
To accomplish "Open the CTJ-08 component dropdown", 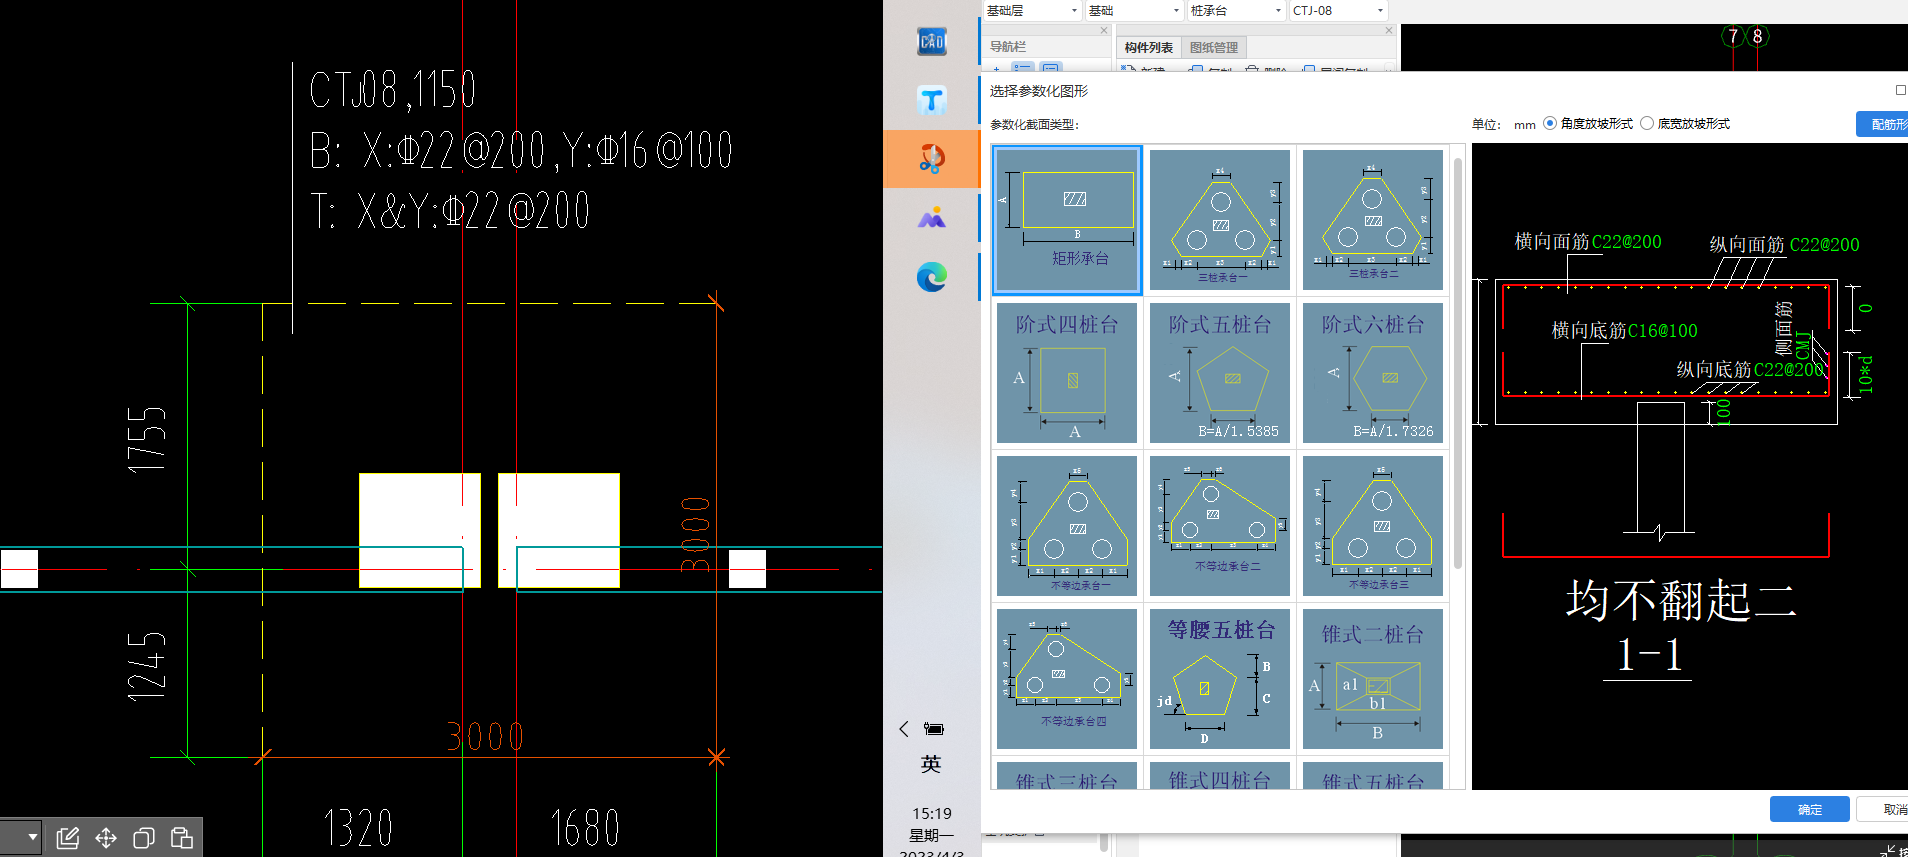I will (1338, 11).
